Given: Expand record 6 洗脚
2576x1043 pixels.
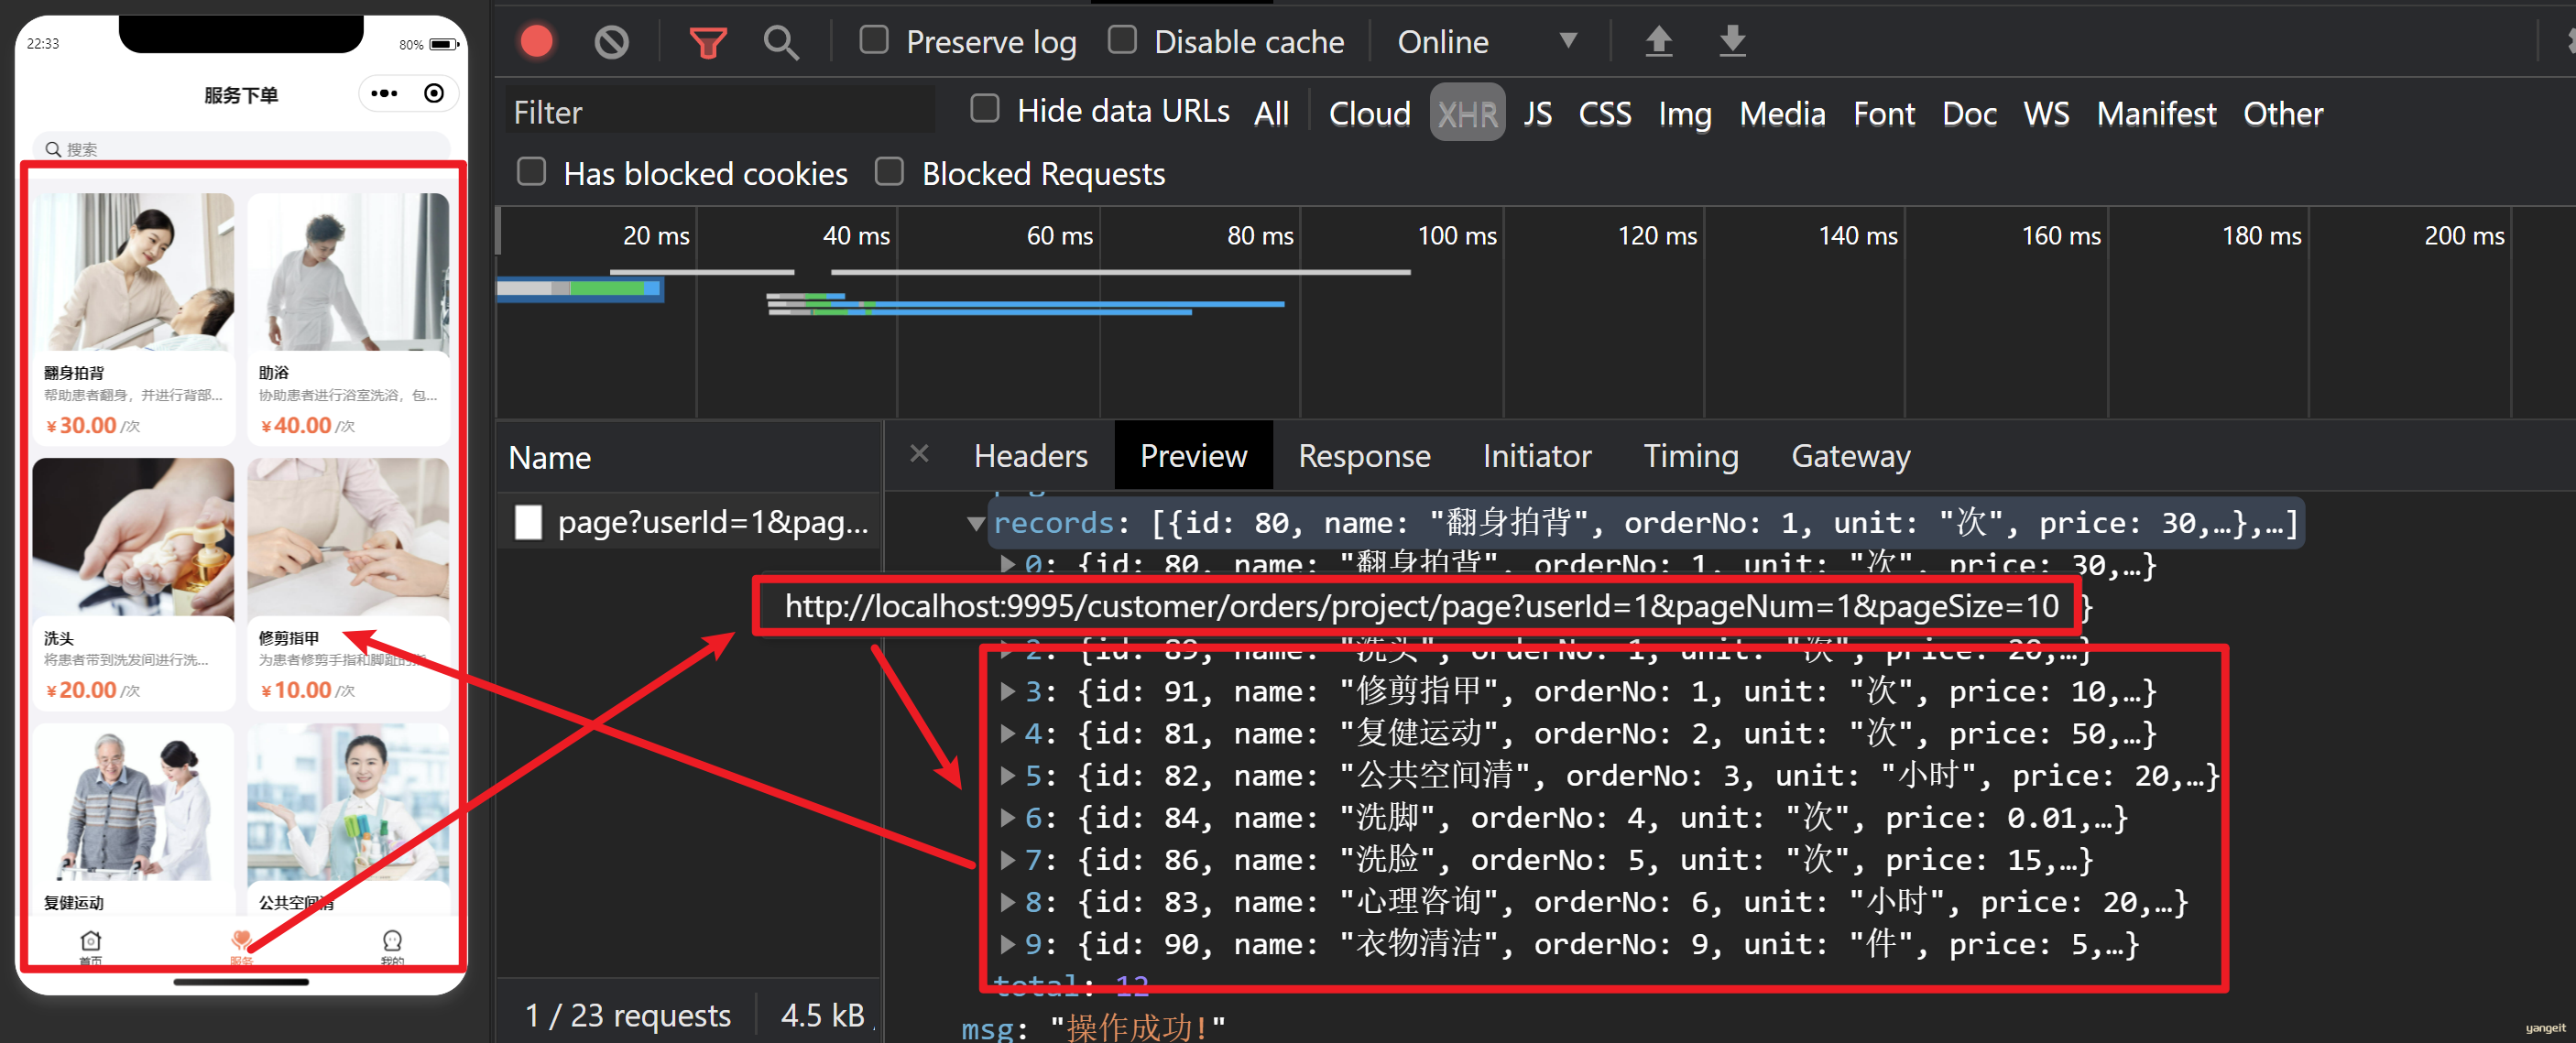Looking at the screenshot, I should [x=1008, y=817].
